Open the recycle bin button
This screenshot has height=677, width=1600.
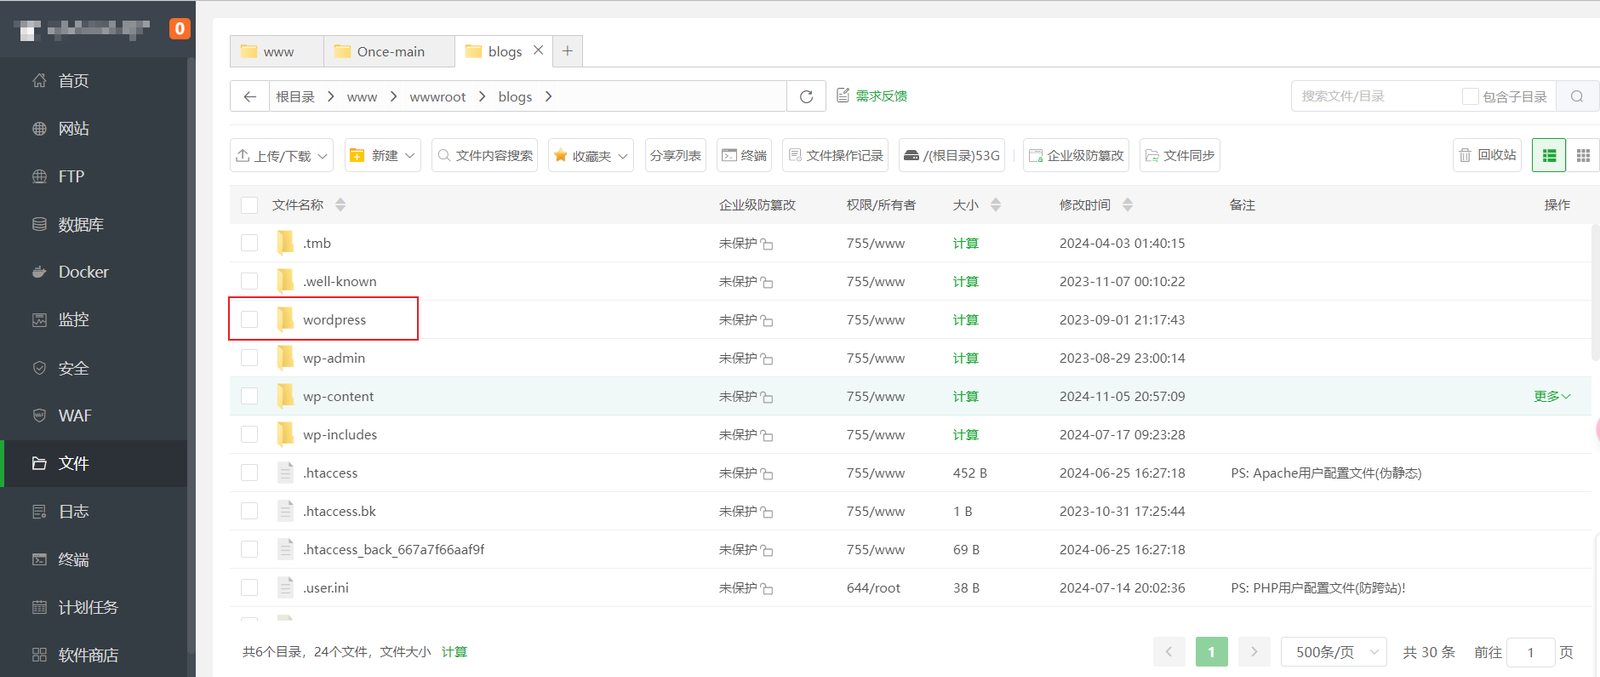click(x=1487, y=155)
